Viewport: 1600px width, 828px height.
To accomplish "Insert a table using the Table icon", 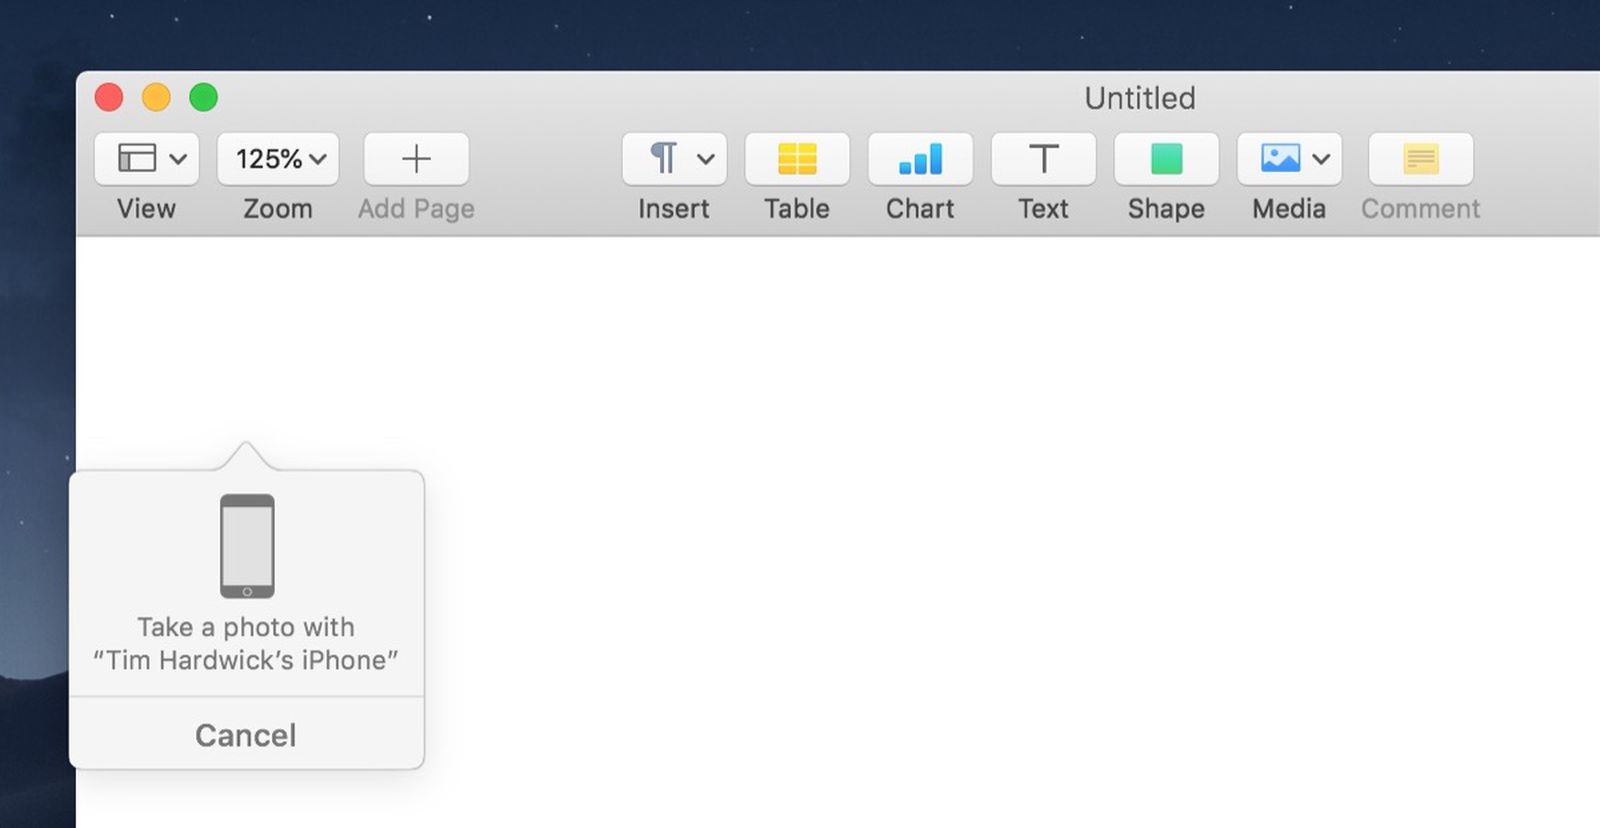I will pyautogui.click(x=797, y=159).
